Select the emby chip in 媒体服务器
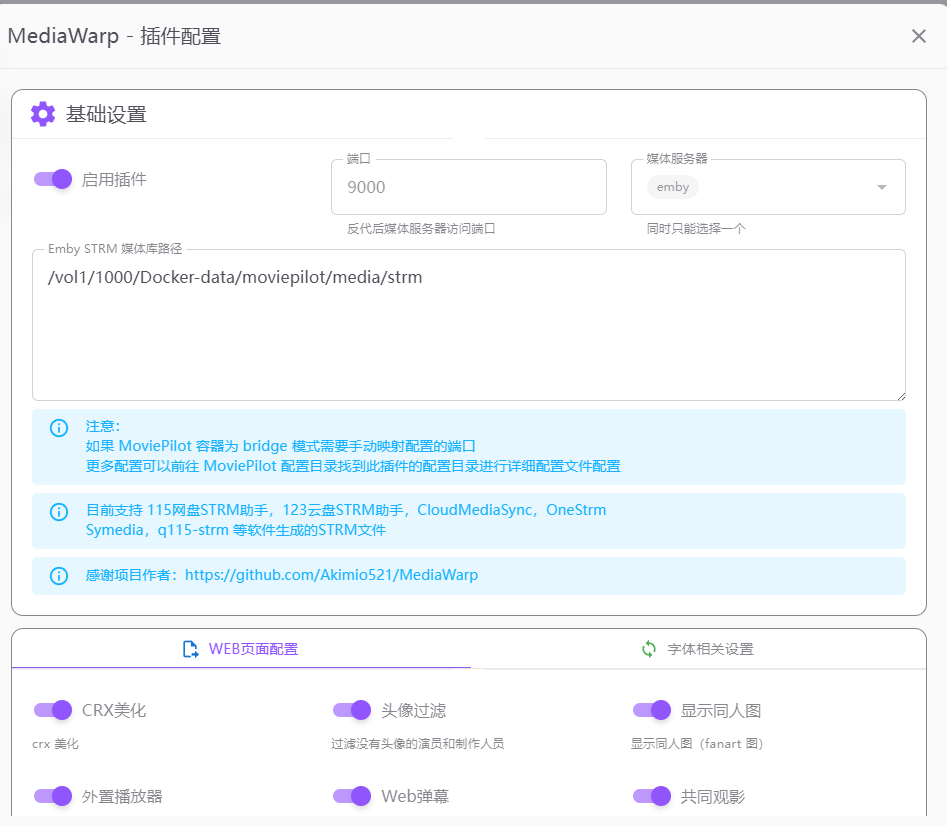This screenshot has height=826, width=947. point(673,187)
